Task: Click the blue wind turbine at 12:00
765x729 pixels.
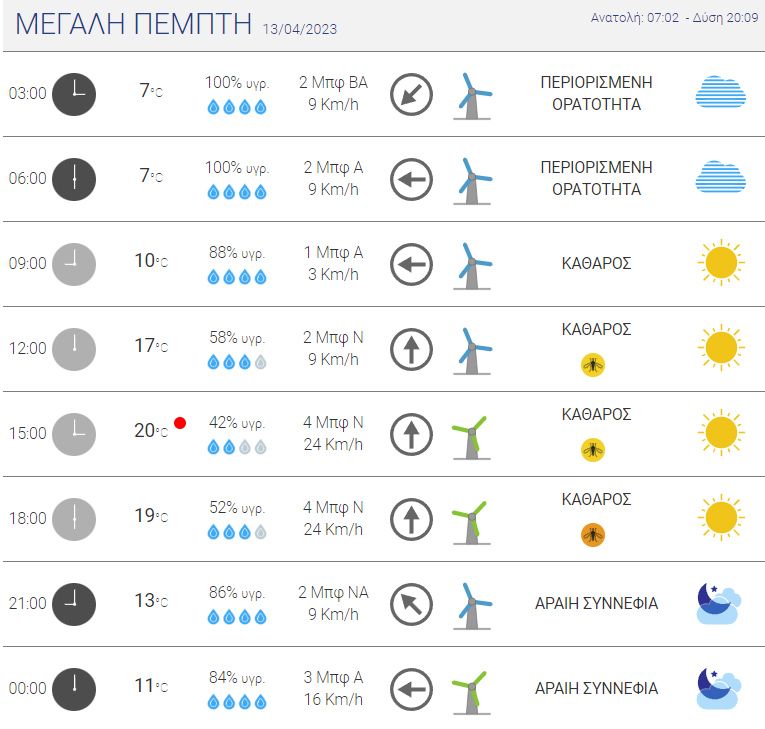Action: coord(471,351)
